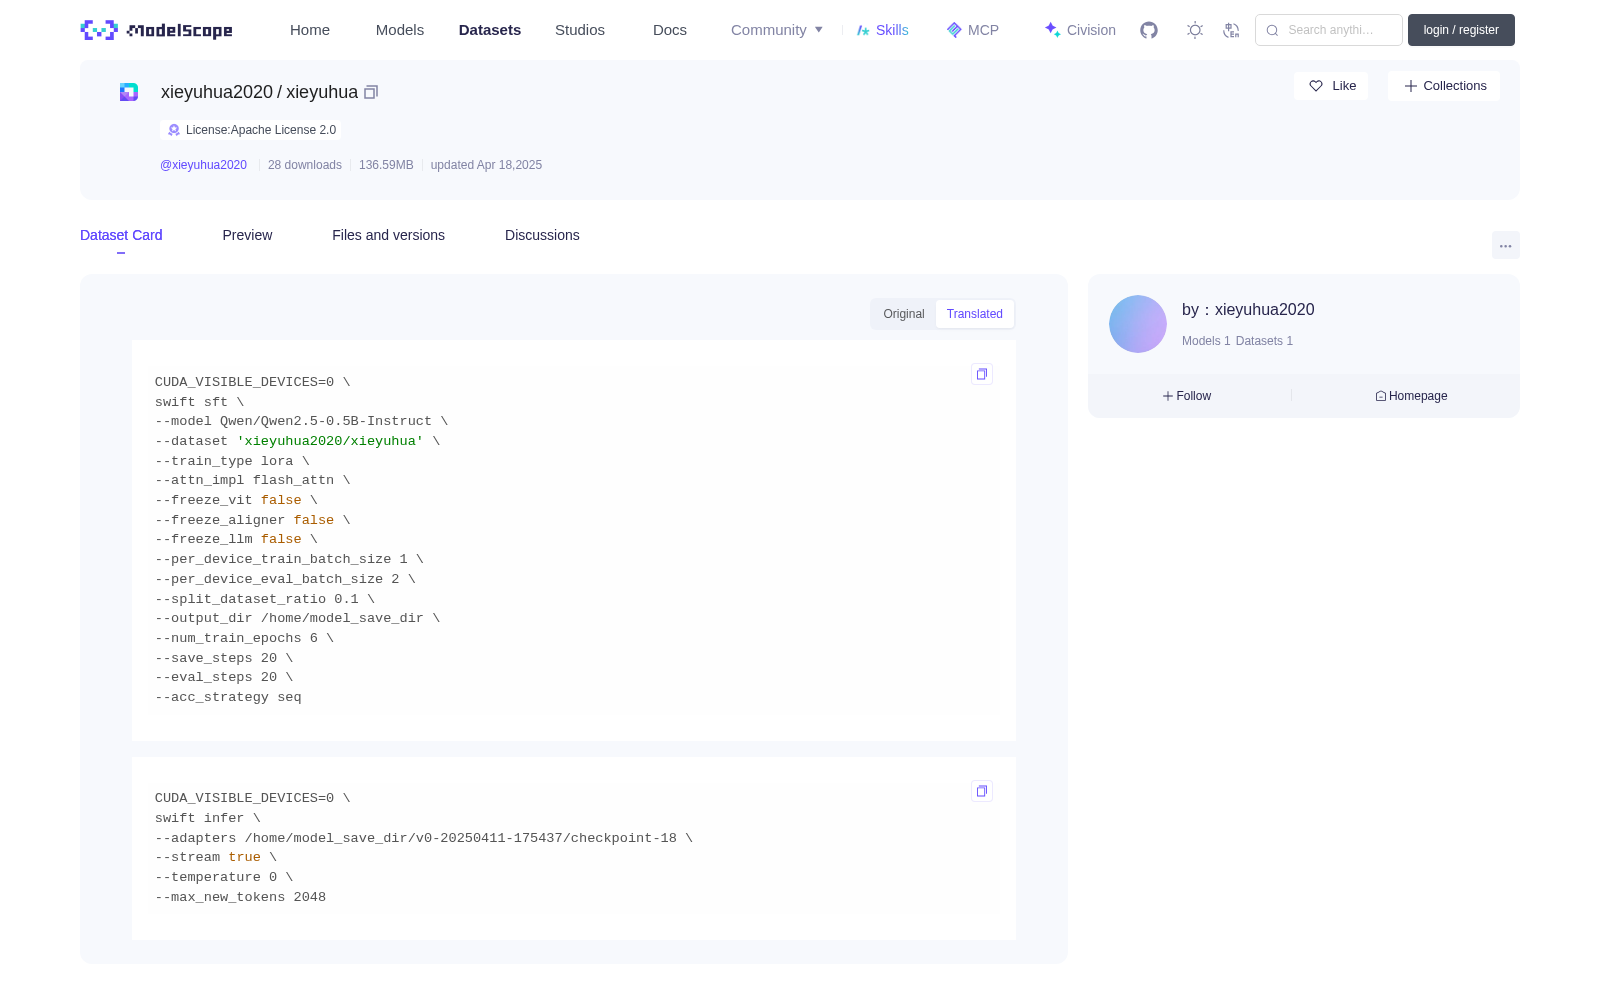Click the "--split_dataset_ratio 0.1" code line
This screenshot has height=1000, width=1600.
click(x=265, y=599)
